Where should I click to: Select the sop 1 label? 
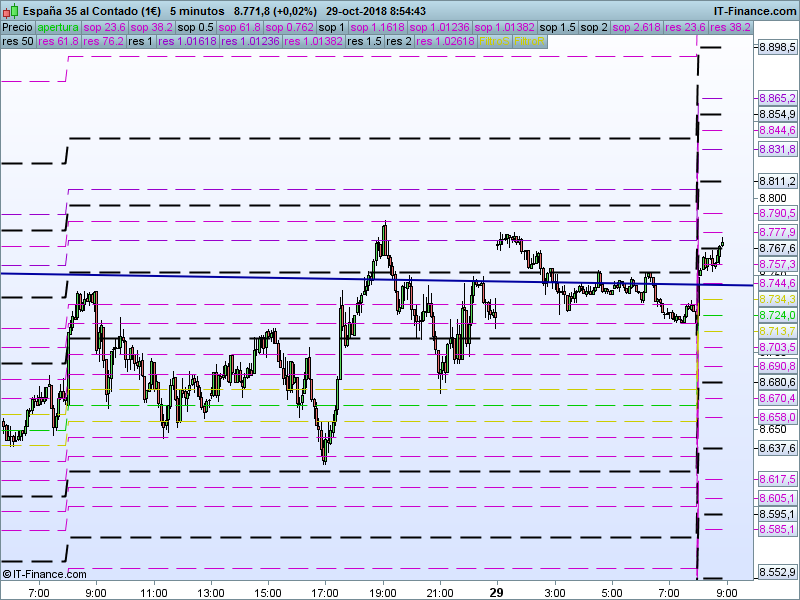[332, 28]
